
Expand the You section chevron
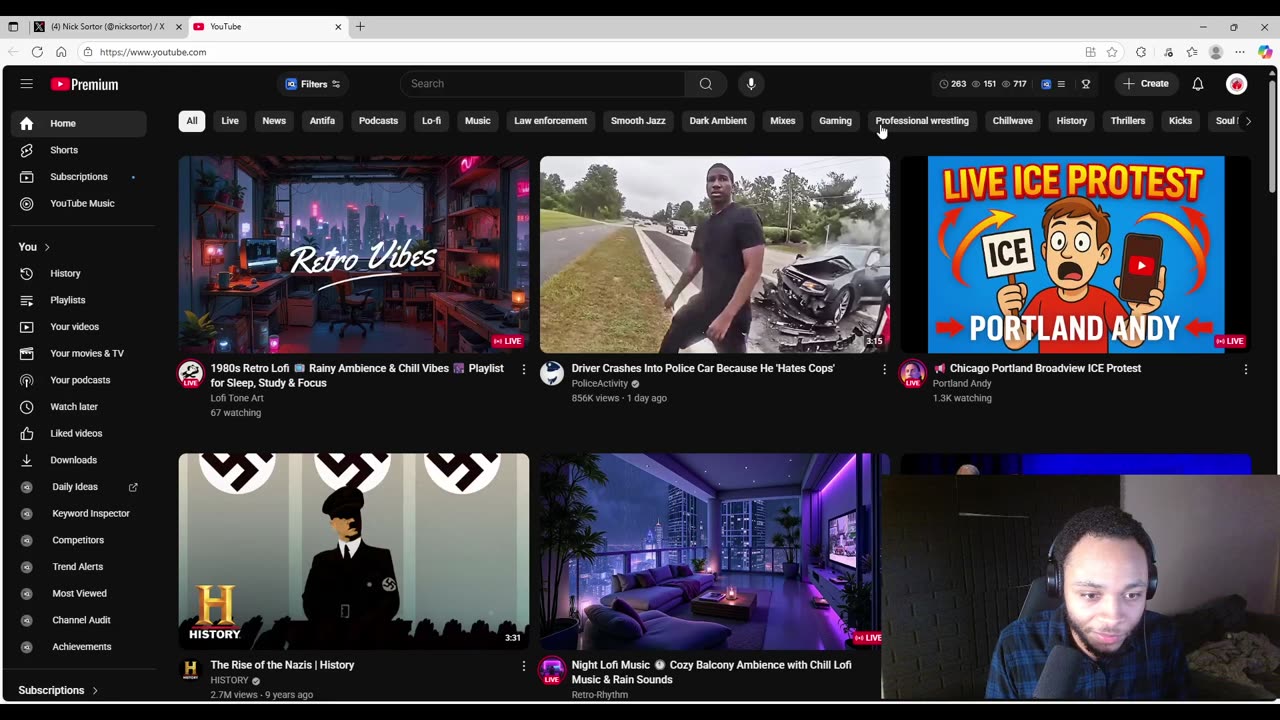click(47, 247)
